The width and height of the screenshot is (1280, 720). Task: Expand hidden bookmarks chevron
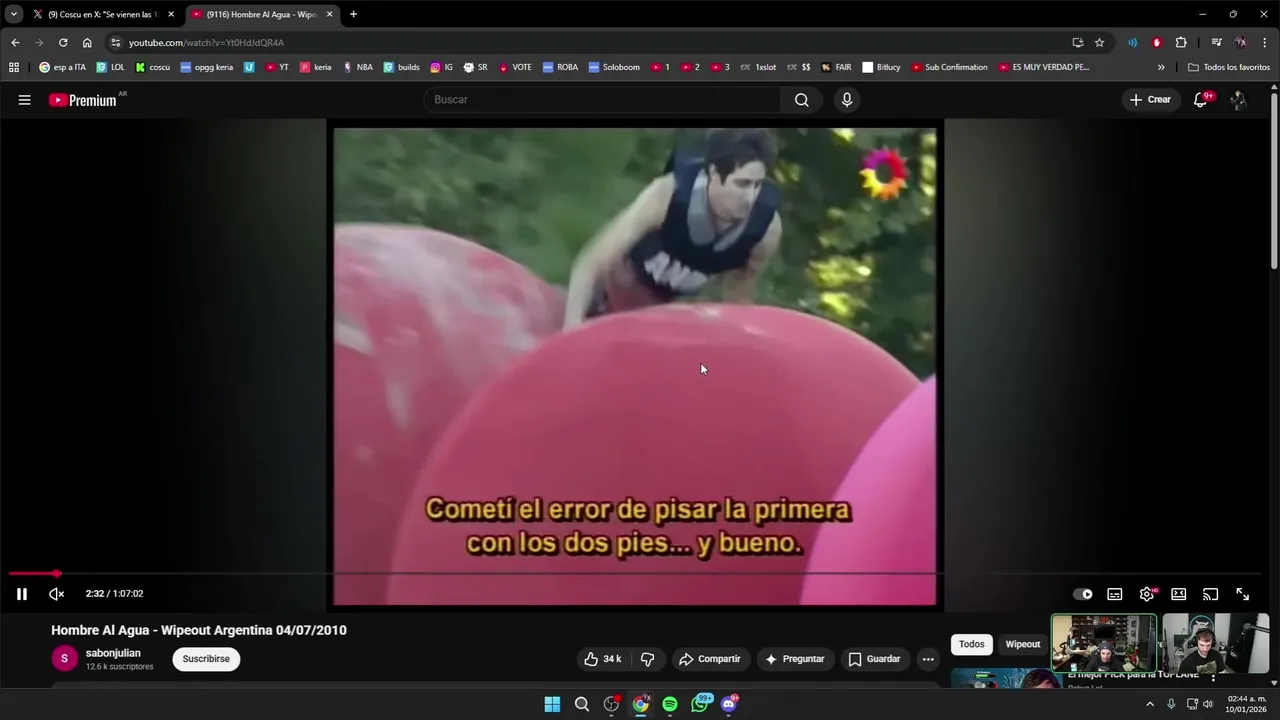pyautogui.click(x=1161, y=67)
